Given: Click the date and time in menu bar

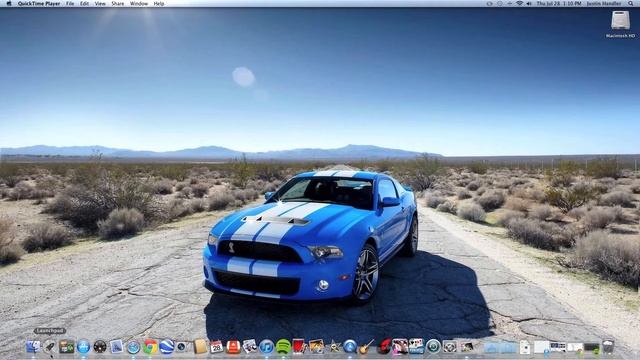Looking at the screenshot, I should coord(559,3).
